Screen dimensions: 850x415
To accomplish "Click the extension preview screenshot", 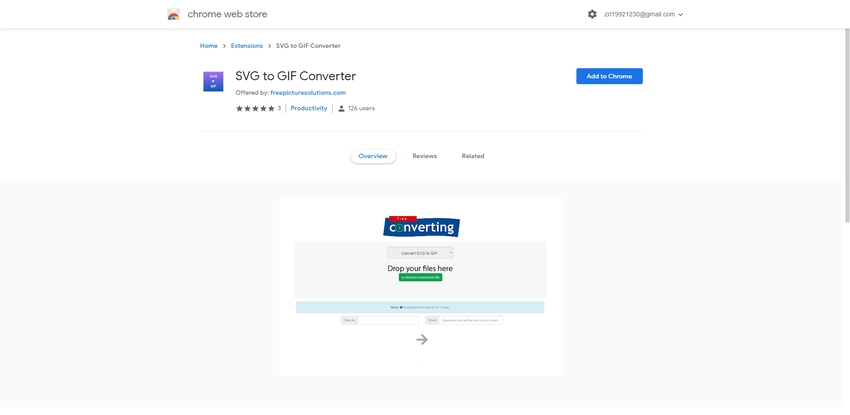I will (x=421, y=287).
